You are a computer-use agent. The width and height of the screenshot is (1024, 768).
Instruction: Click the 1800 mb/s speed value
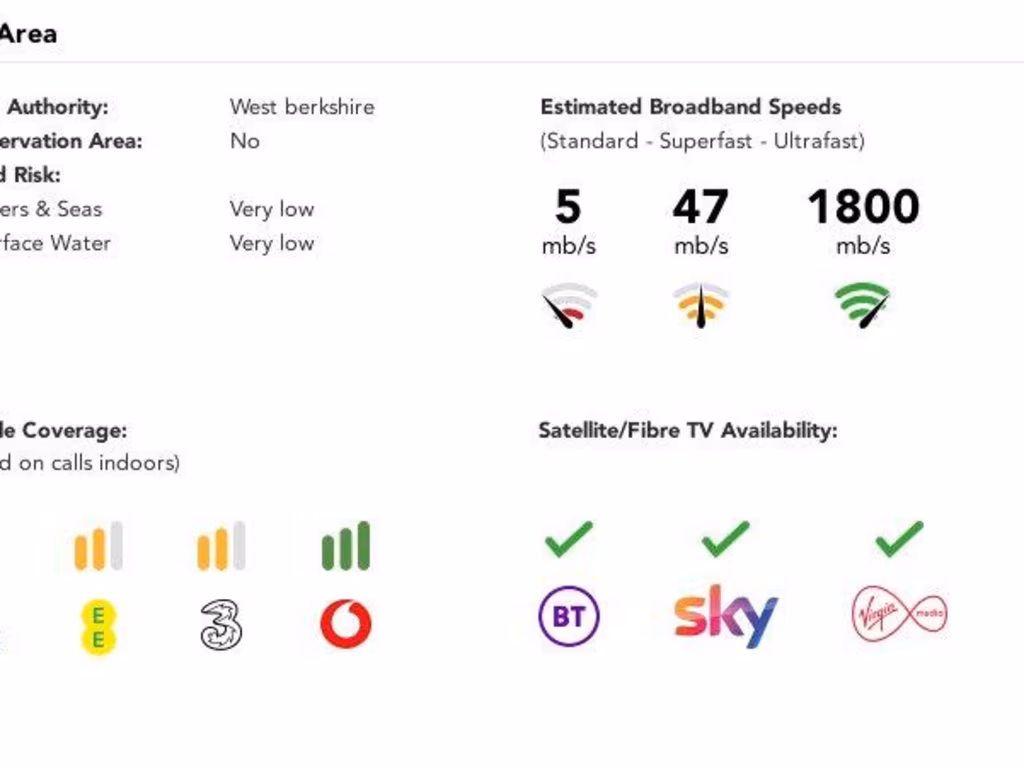click(863, 208)
